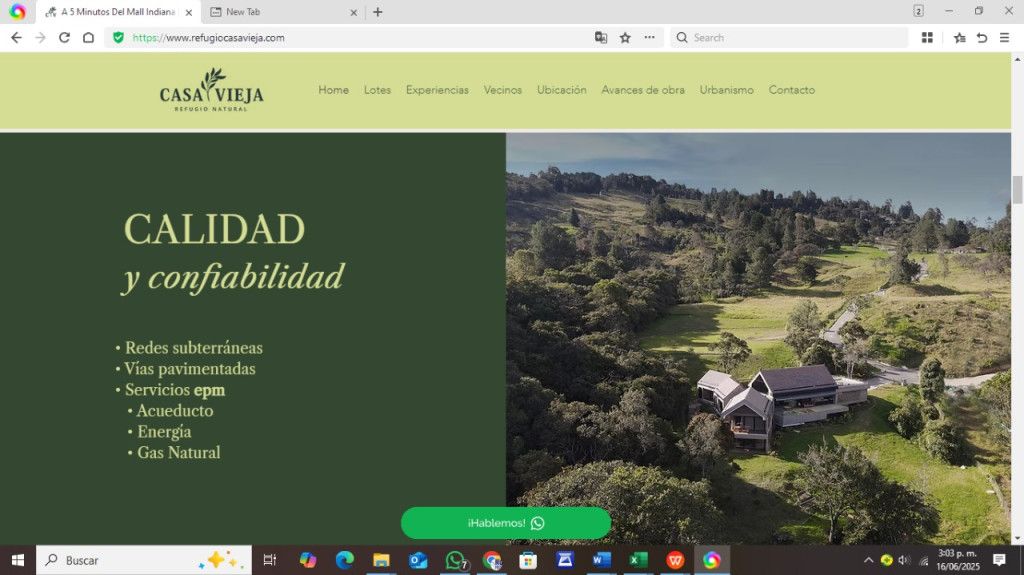1024x575 pixels.
Task: Open the Ubicación menu item
Action: pos(562,90)
